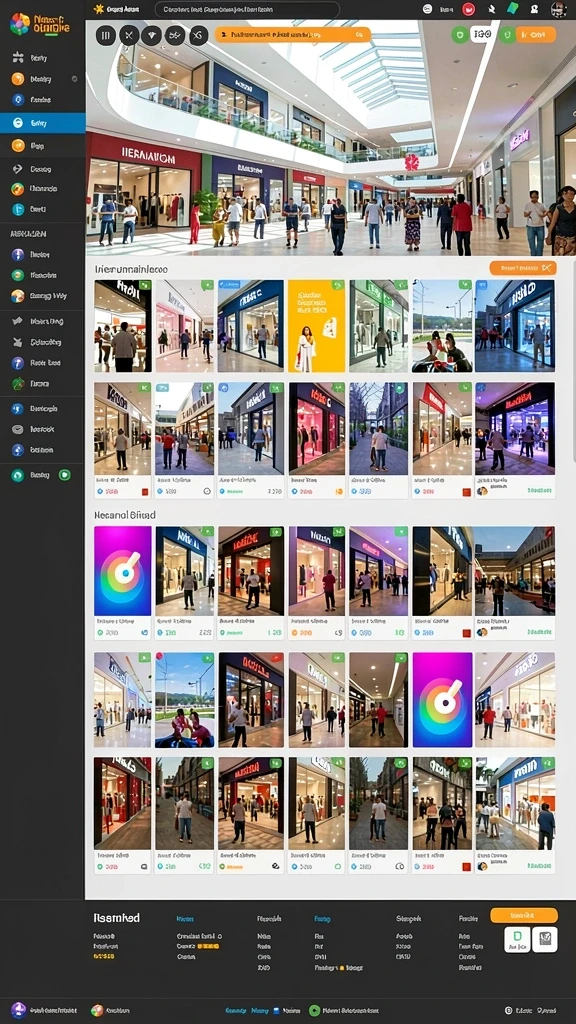Click the white pin icon beside the red circle

tap(492, 9)
